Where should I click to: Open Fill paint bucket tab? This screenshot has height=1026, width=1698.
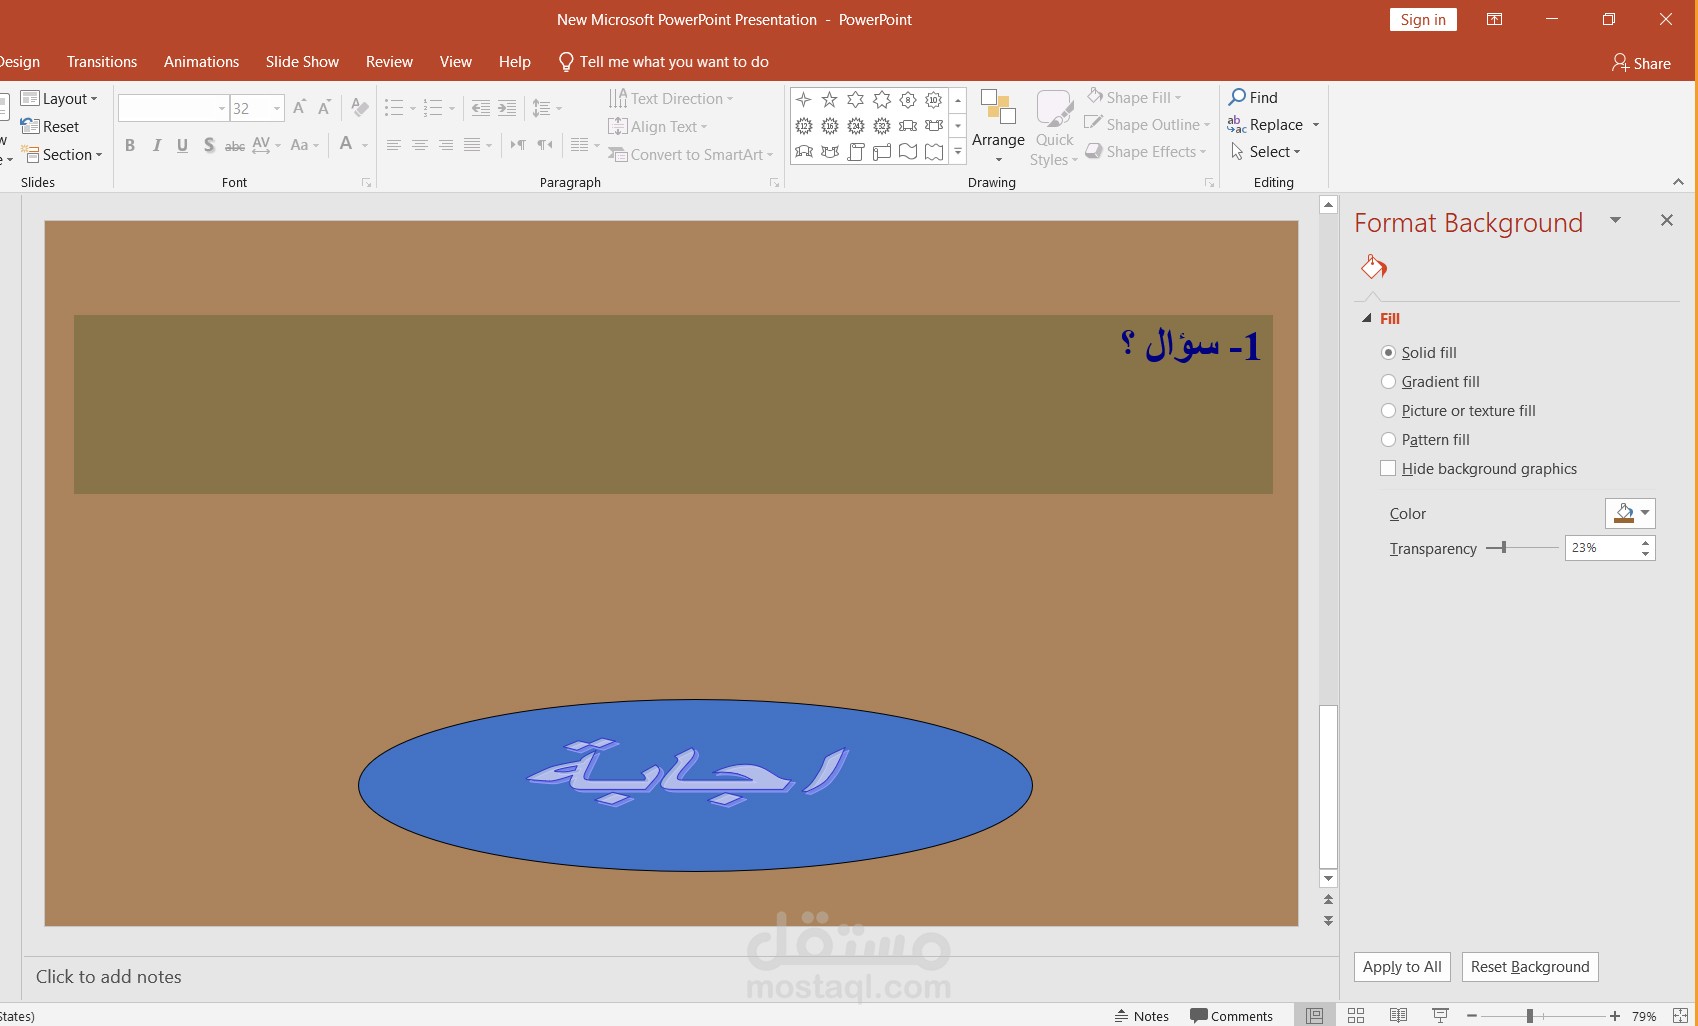click(x=1374, y=267)
